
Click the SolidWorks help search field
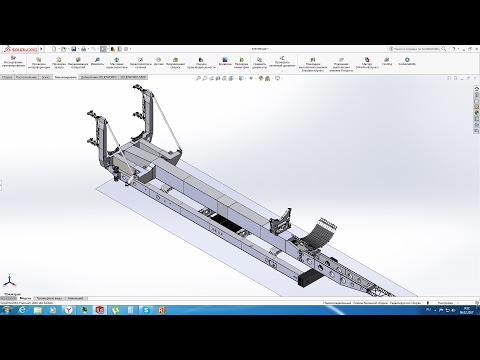(x=417, y=49)
